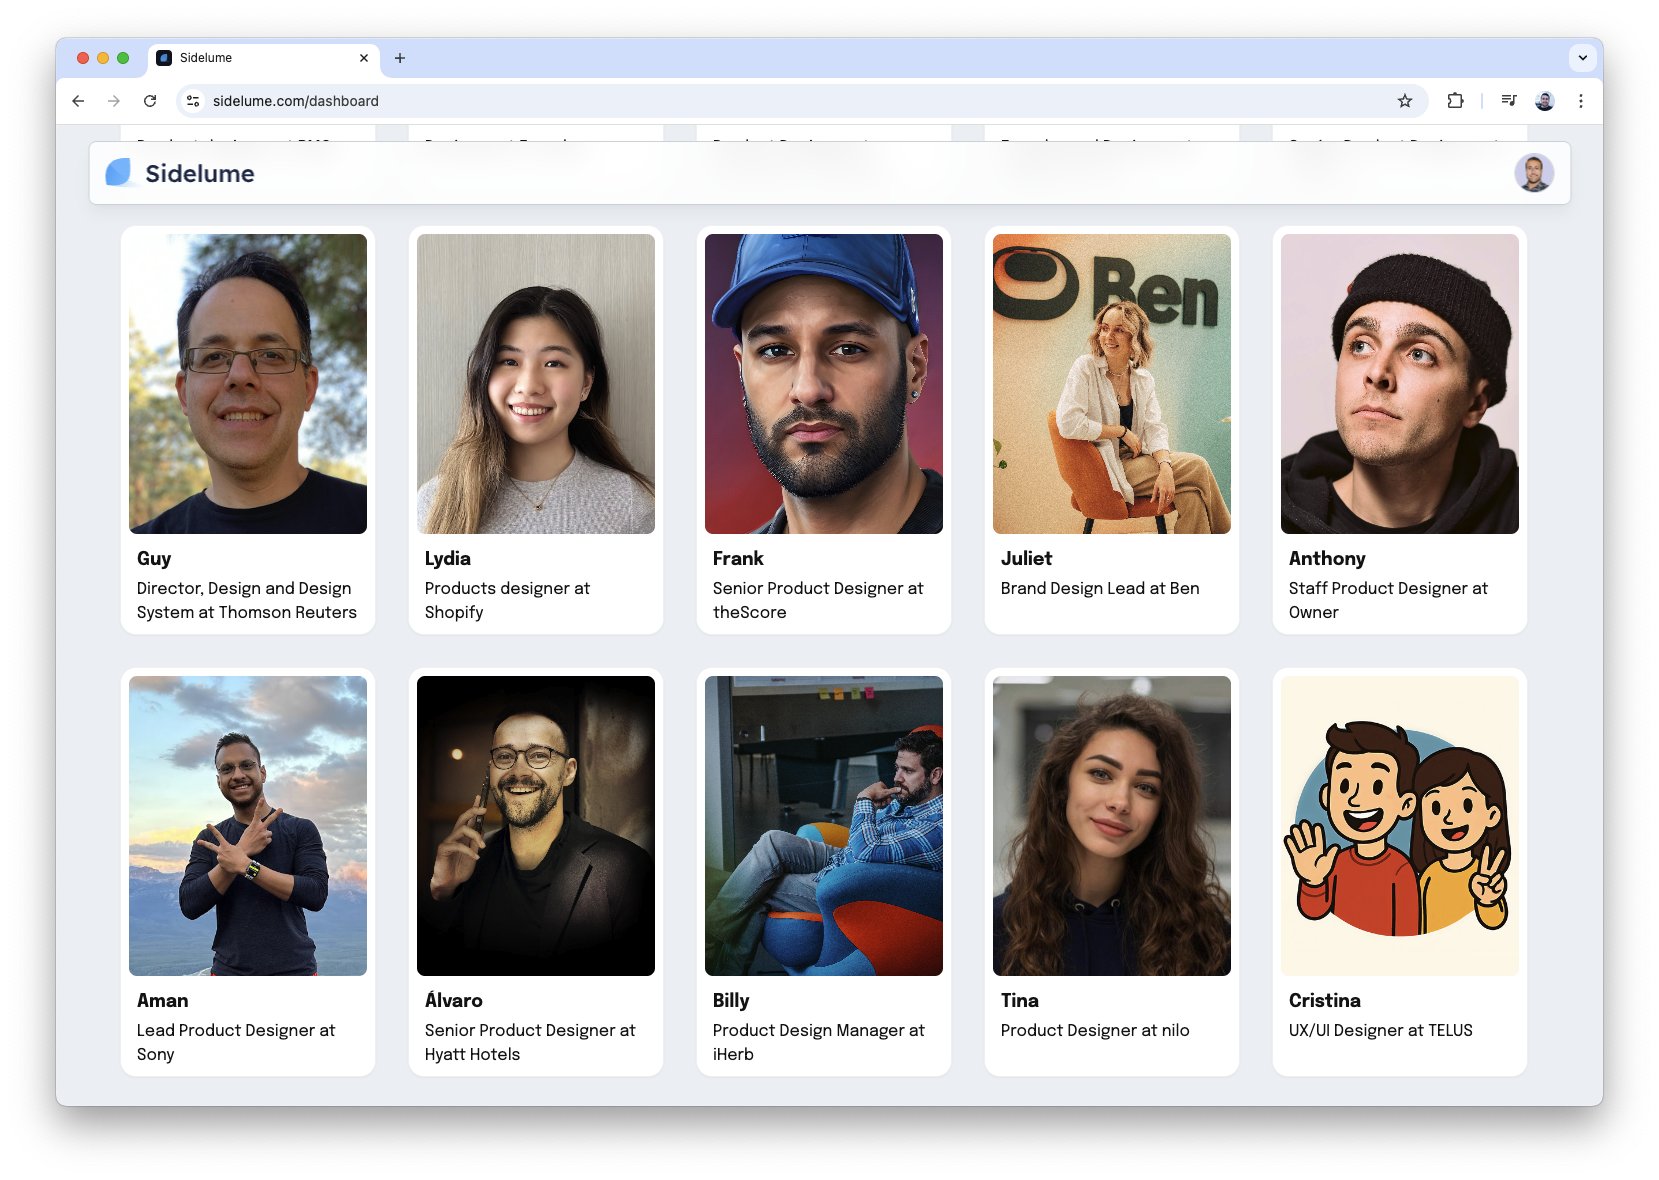Click the name Billy
The image size is (1659, 1180).
click(x=731, y=1001)
